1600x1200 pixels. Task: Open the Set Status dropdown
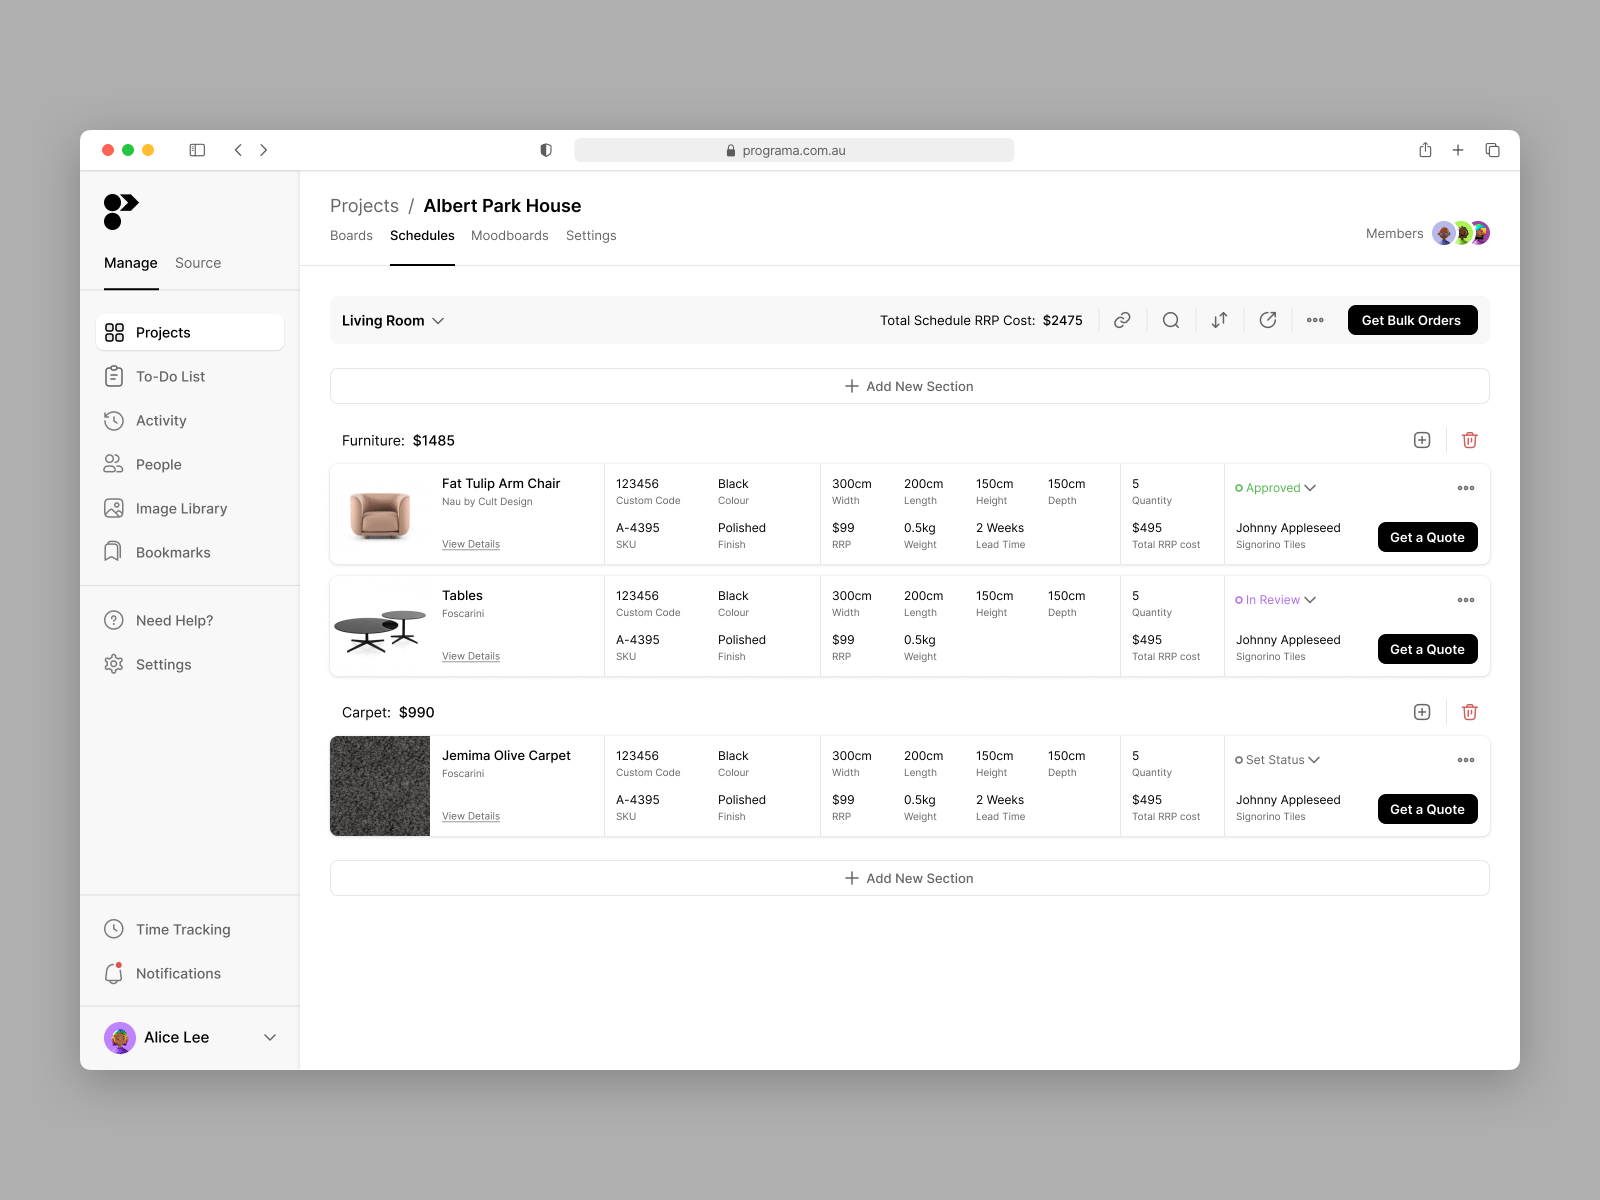tap(1277, 760)
